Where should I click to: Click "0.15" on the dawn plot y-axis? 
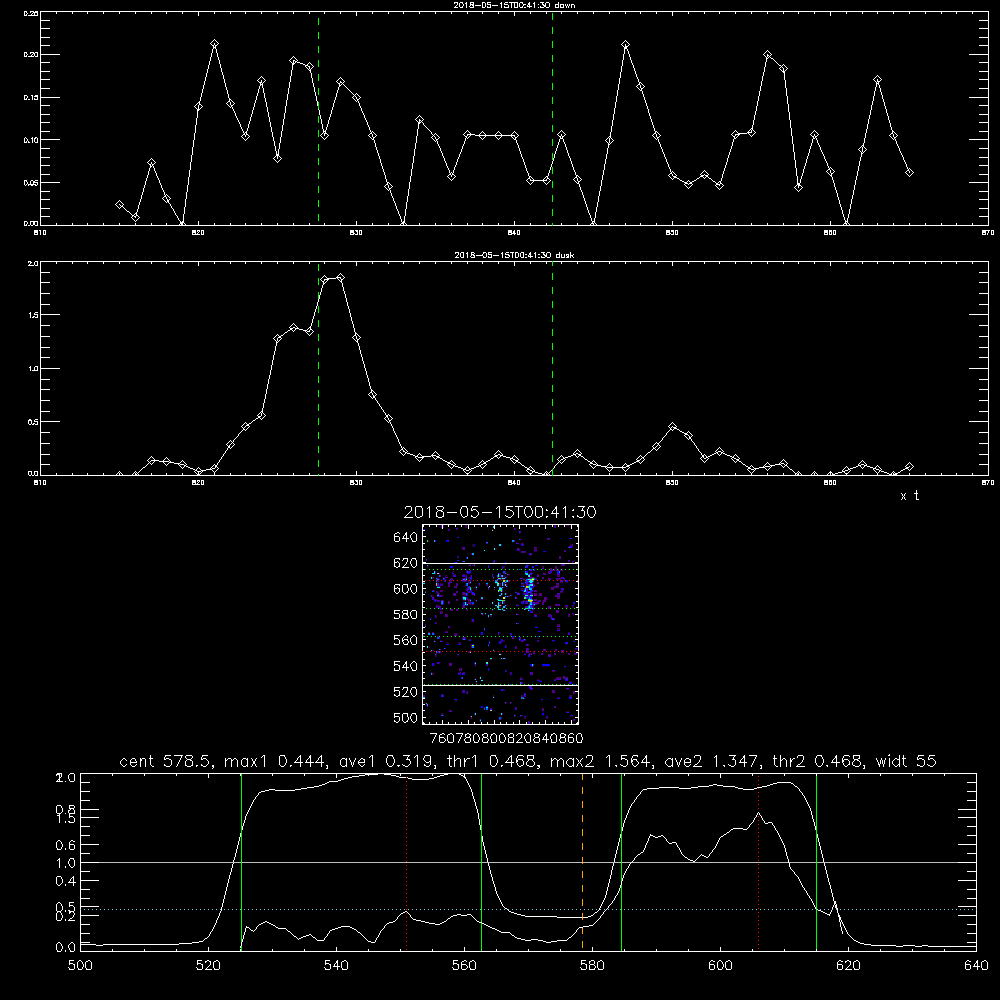tap(31, 98)
